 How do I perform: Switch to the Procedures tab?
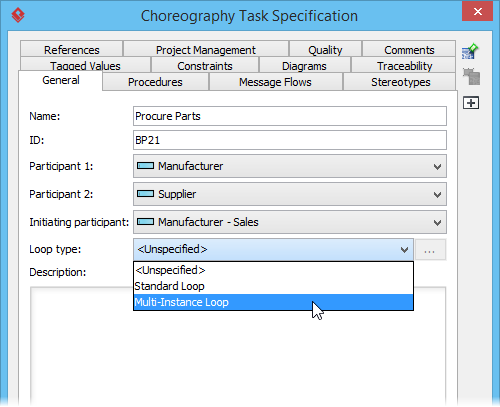tap(155, 82)
